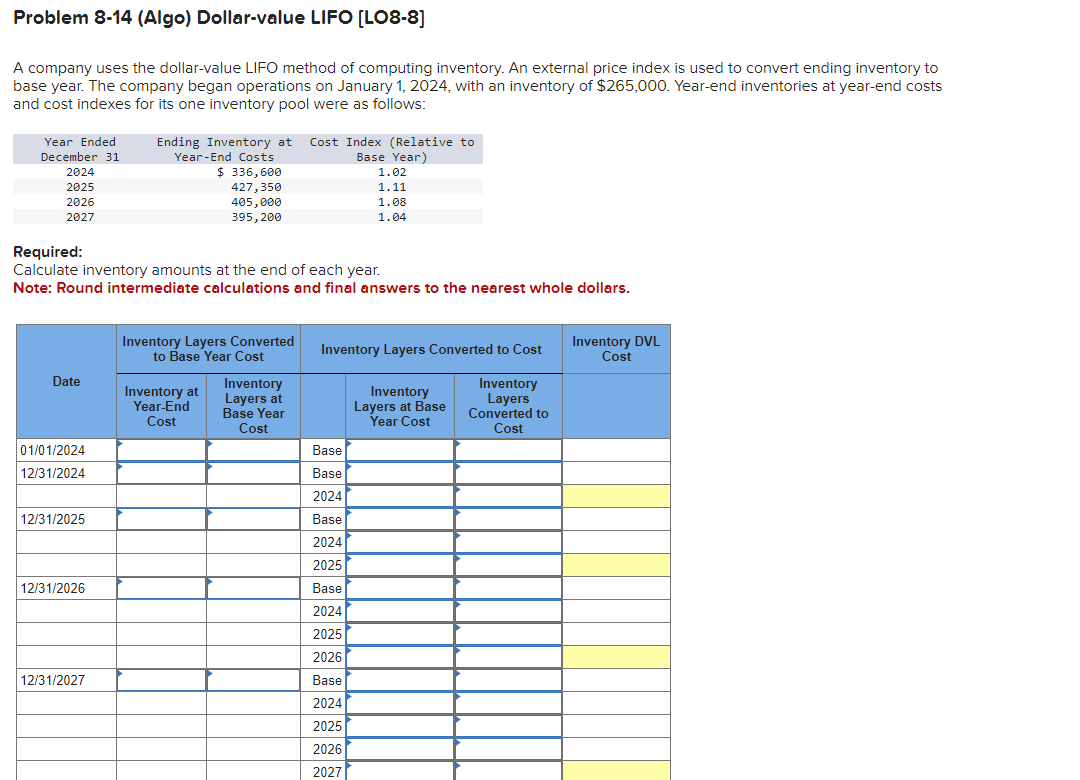
Task: Click the Date column header
Action: click(64, 380)
